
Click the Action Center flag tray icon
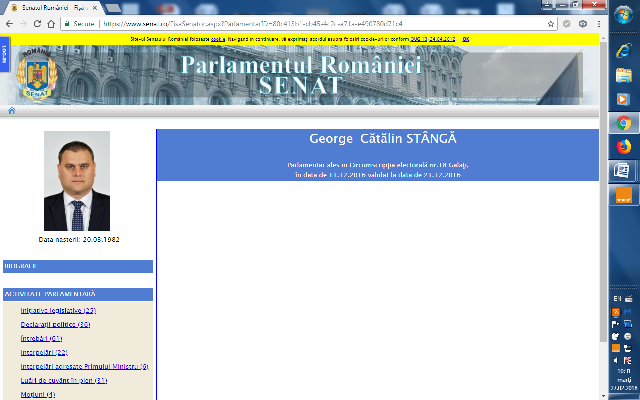click(x=616, y=324)
